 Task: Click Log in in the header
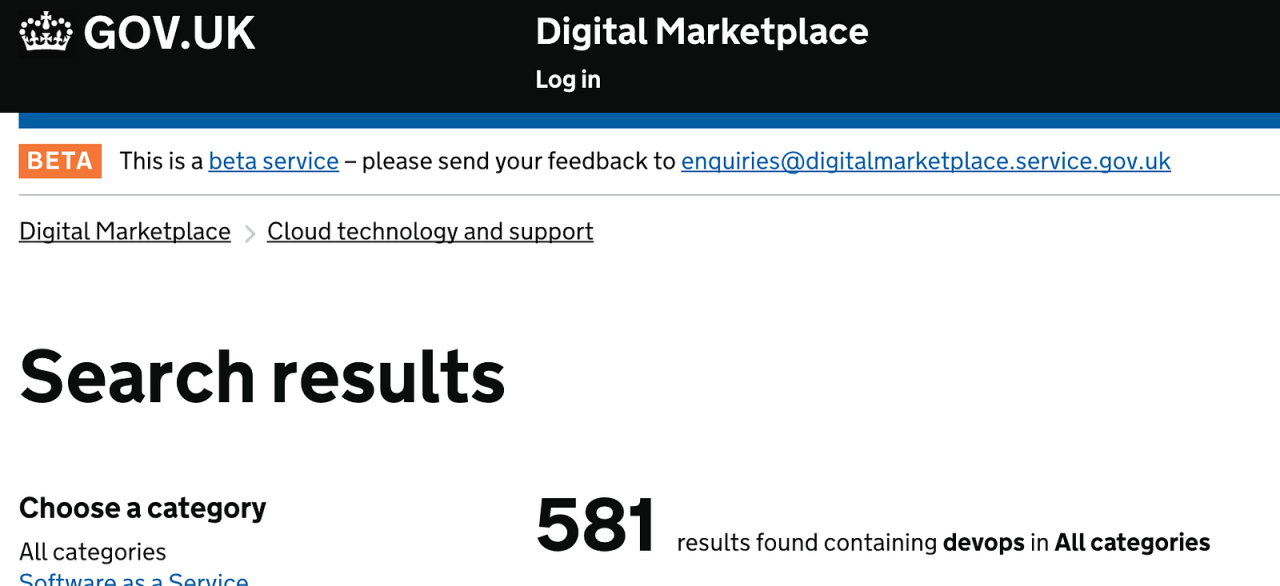[568, 79]
